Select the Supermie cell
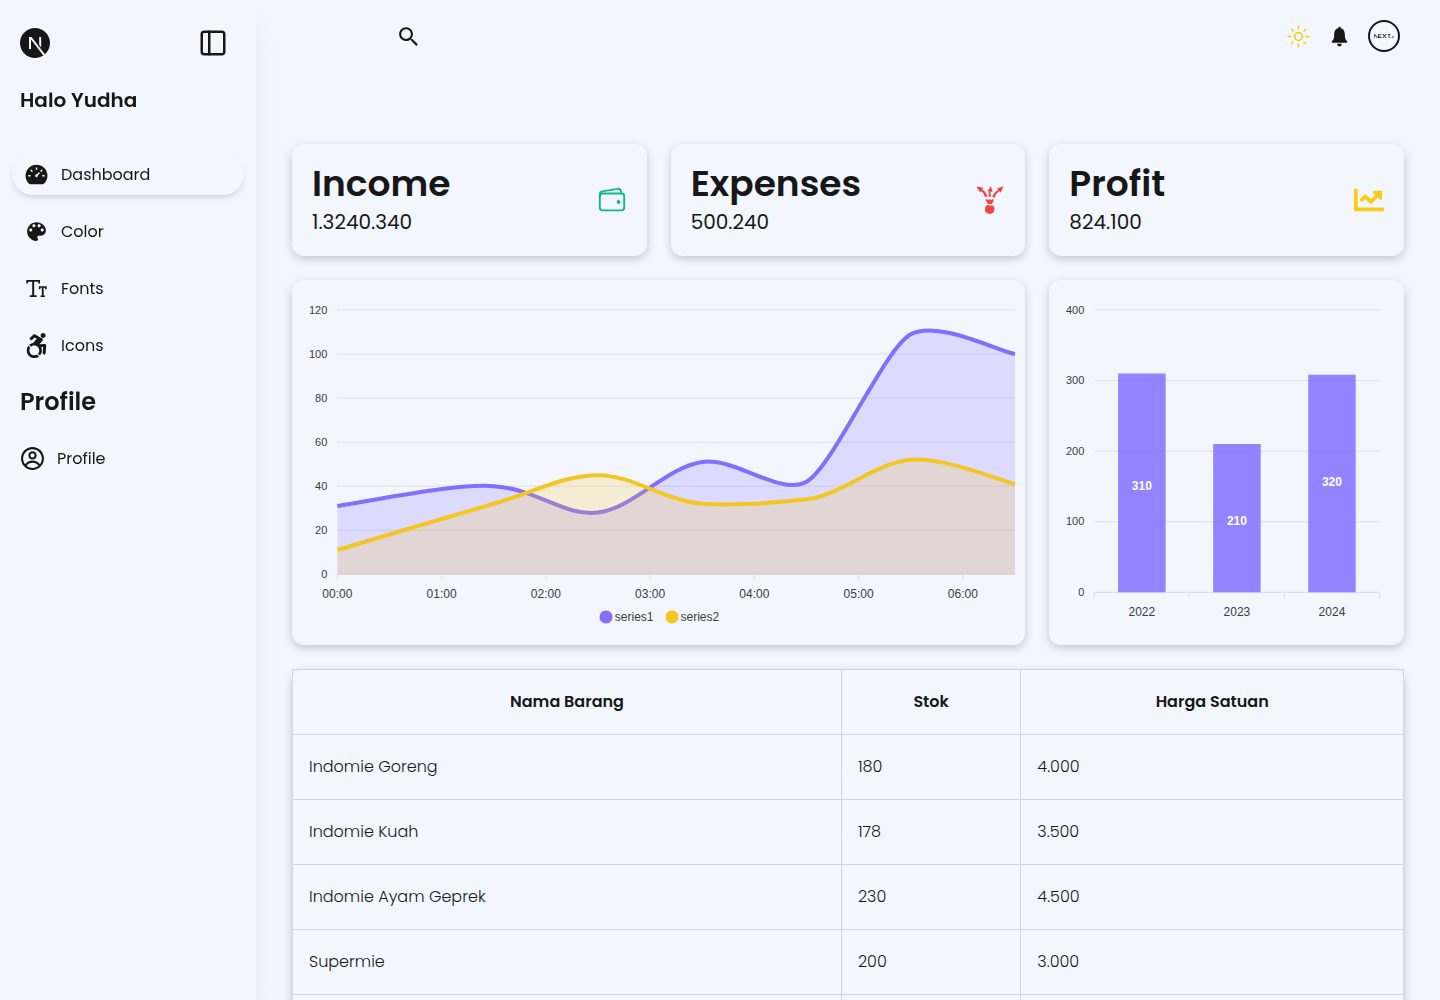 567,962
